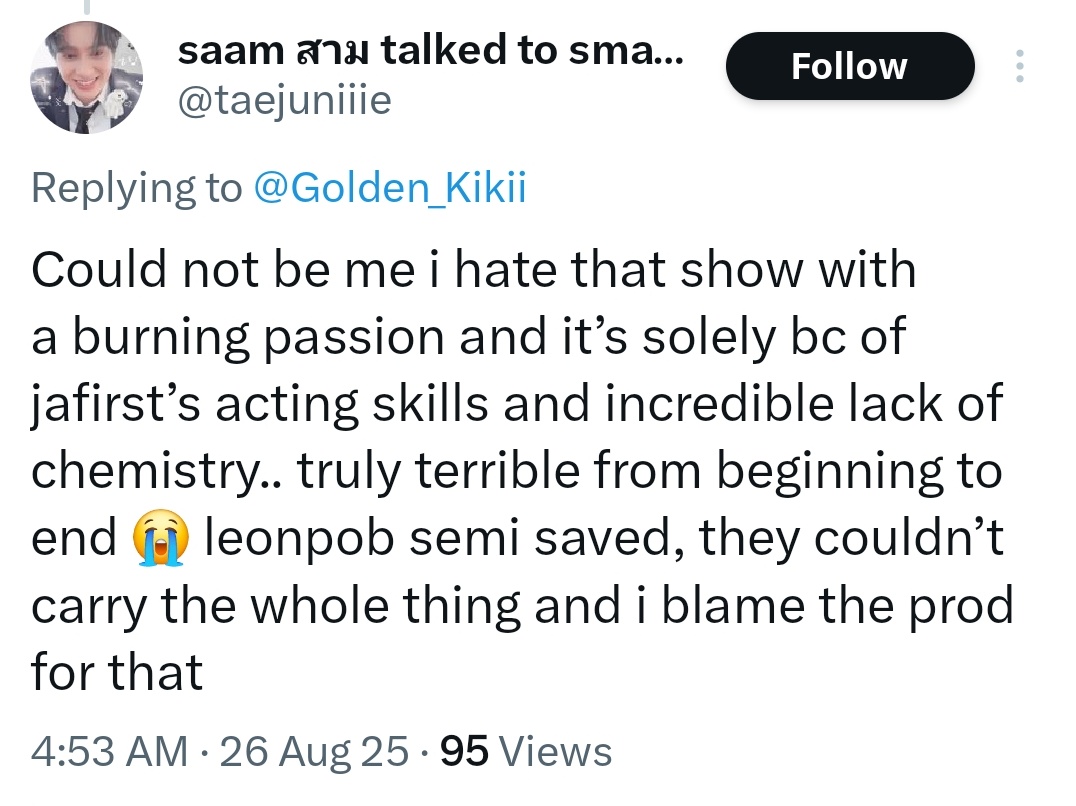The height and width of the screenshot is (806, 1076).
Task: Click the Follow button
Action: (849, 67)
